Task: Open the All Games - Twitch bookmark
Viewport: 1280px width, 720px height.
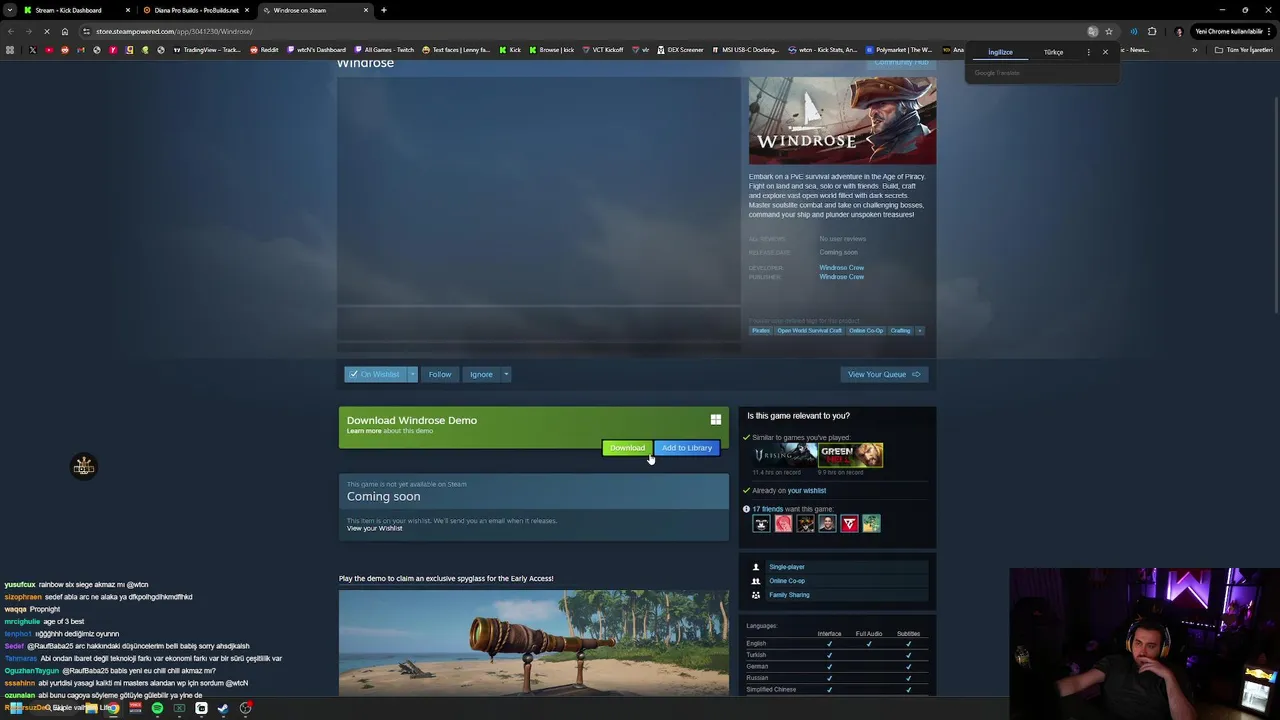Action: coord(384,50)
